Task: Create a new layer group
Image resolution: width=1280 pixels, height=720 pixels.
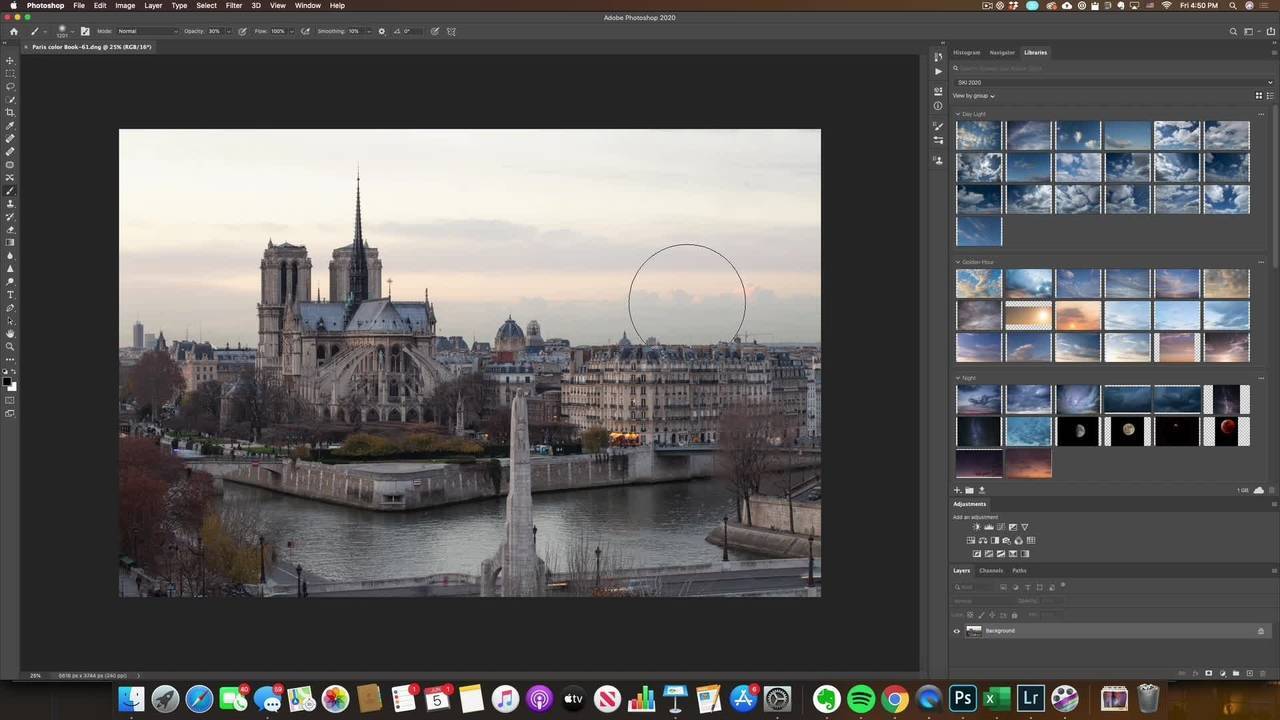Action: 1236,673
